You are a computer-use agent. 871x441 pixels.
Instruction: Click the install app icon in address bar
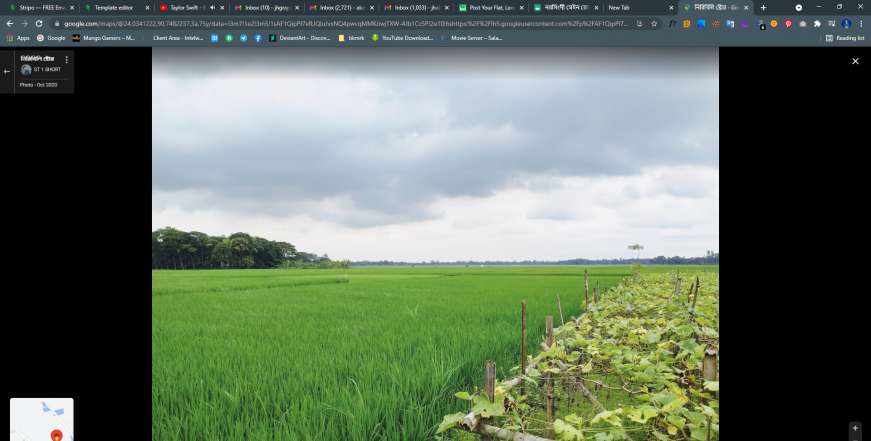click(x=639, y=24)
